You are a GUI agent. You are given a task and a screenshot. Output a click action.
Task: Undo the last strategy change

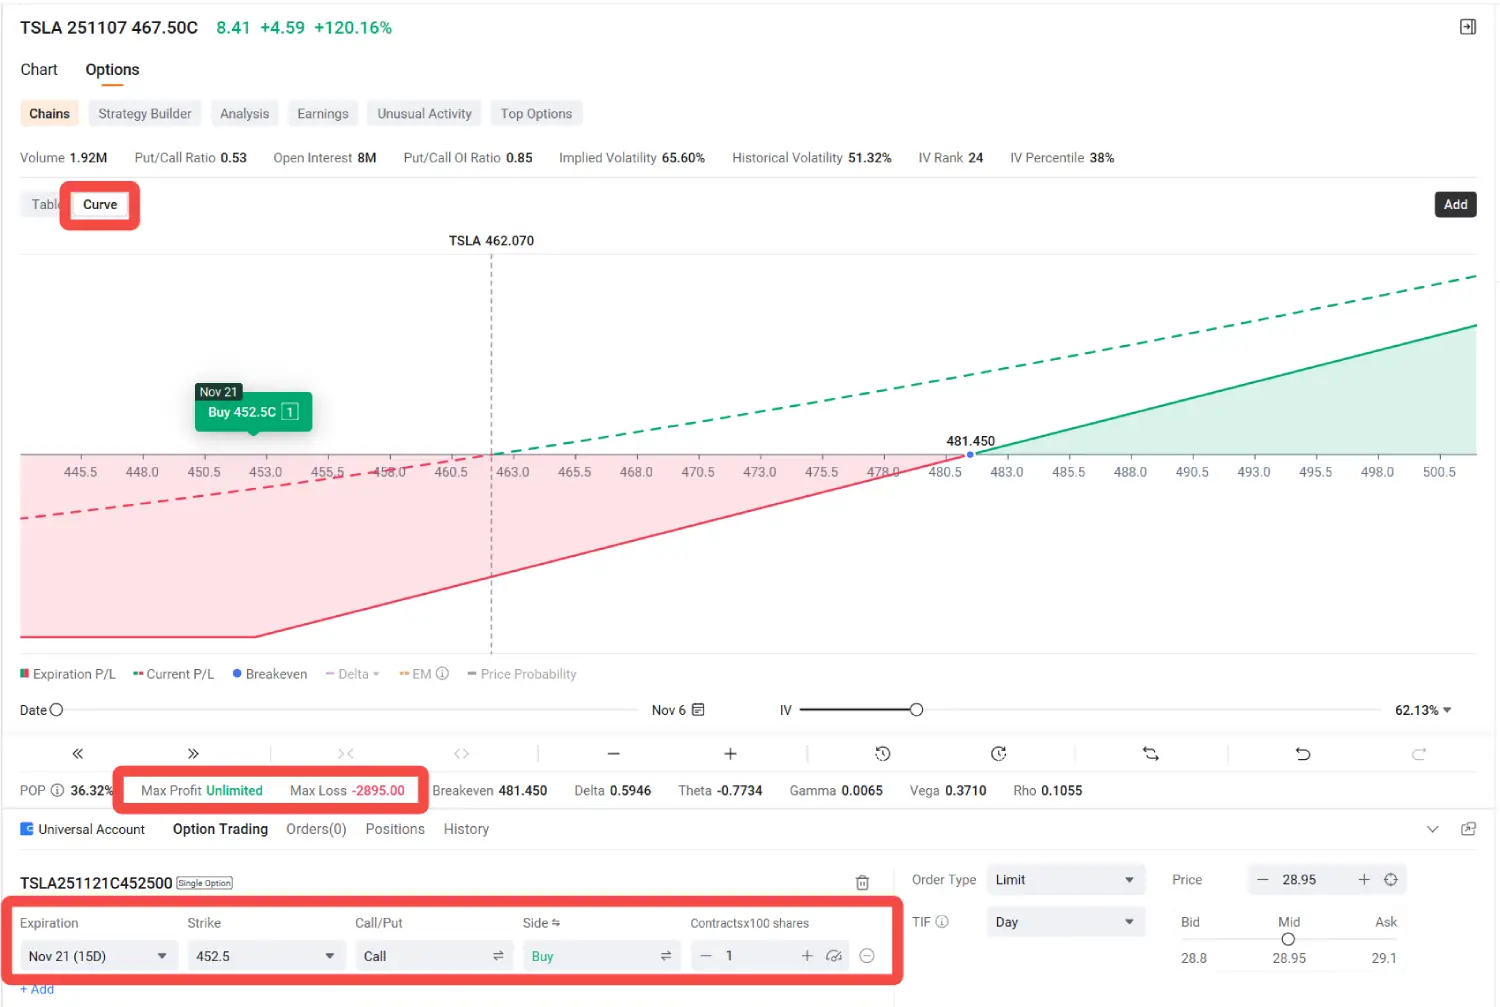point(1303,754)
